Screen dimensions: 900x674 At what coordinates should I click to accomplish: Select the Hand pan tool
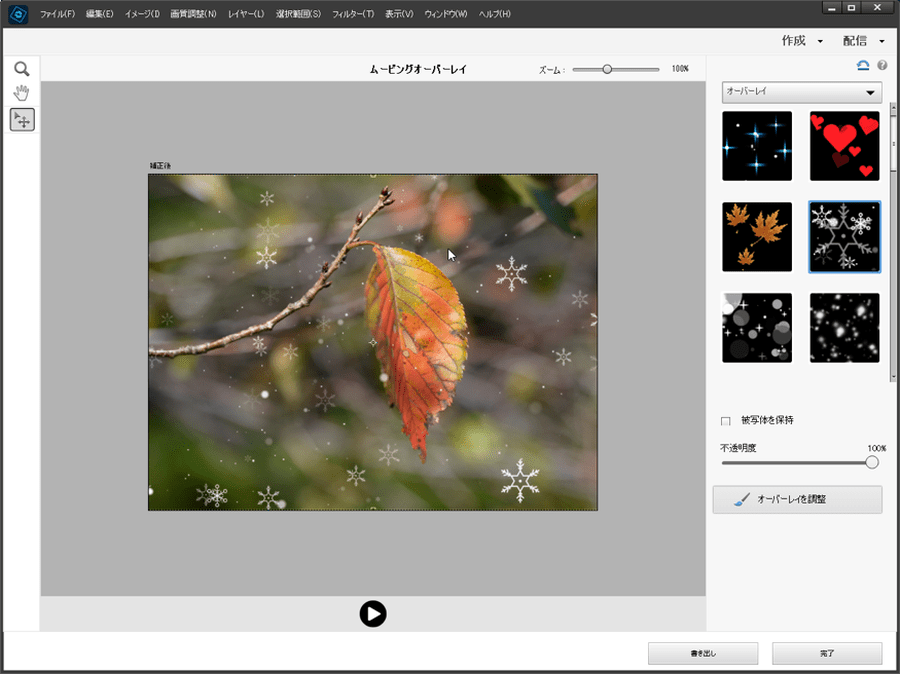(21, 94)
